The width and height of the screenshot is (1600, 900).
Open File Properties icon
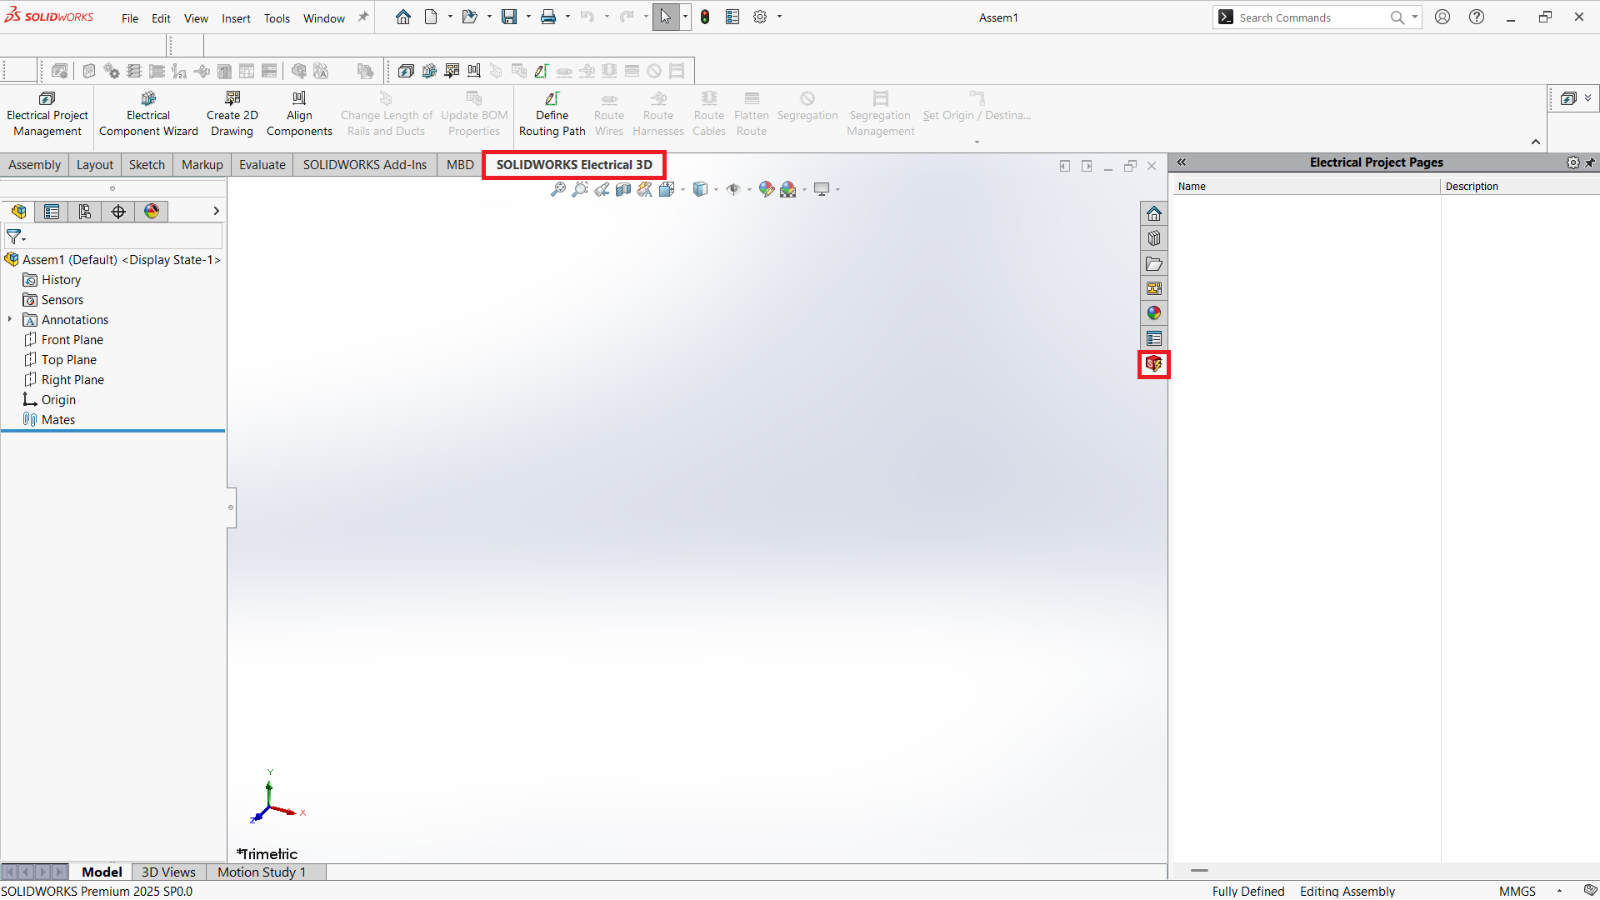click(x=732, y=17)
